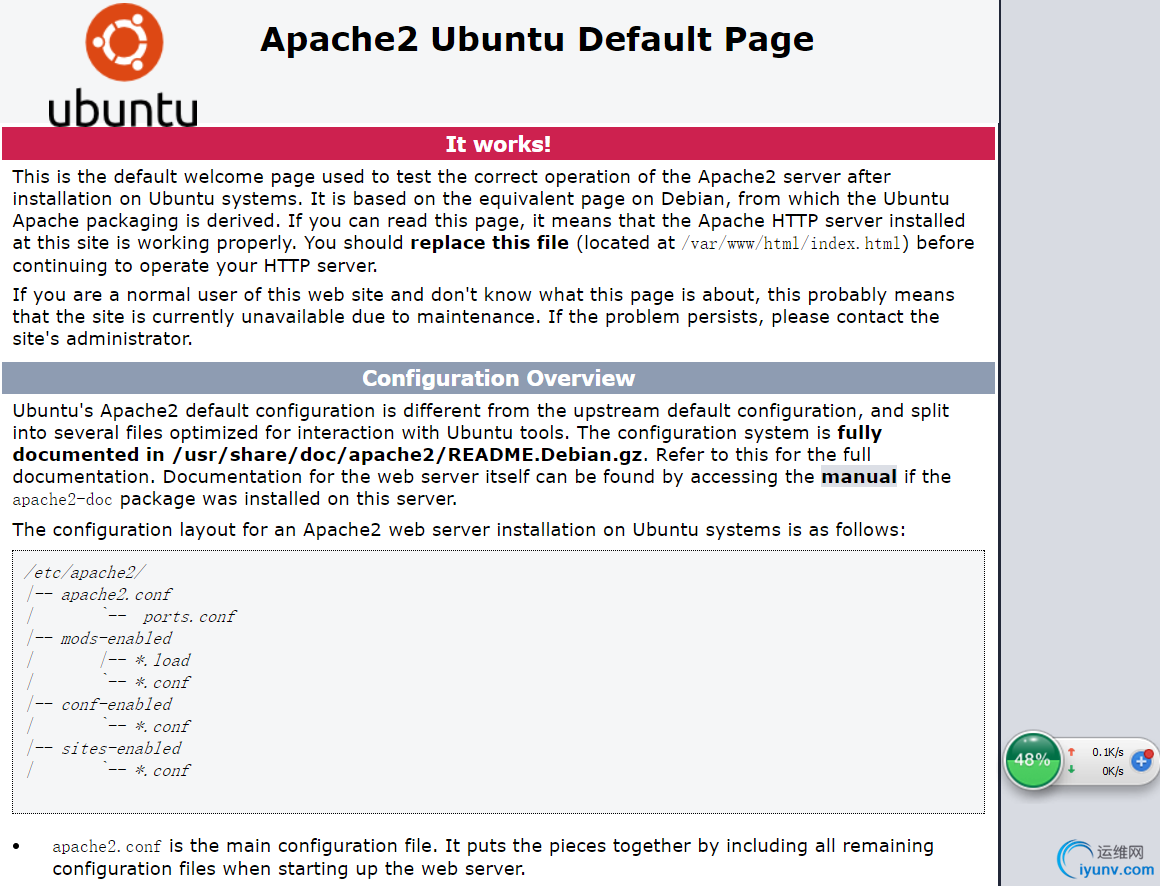The height and width of the screenshot is (886, 1160).
Task: Click the 0.1K/s upload speed value
Action: (1107, 752)
